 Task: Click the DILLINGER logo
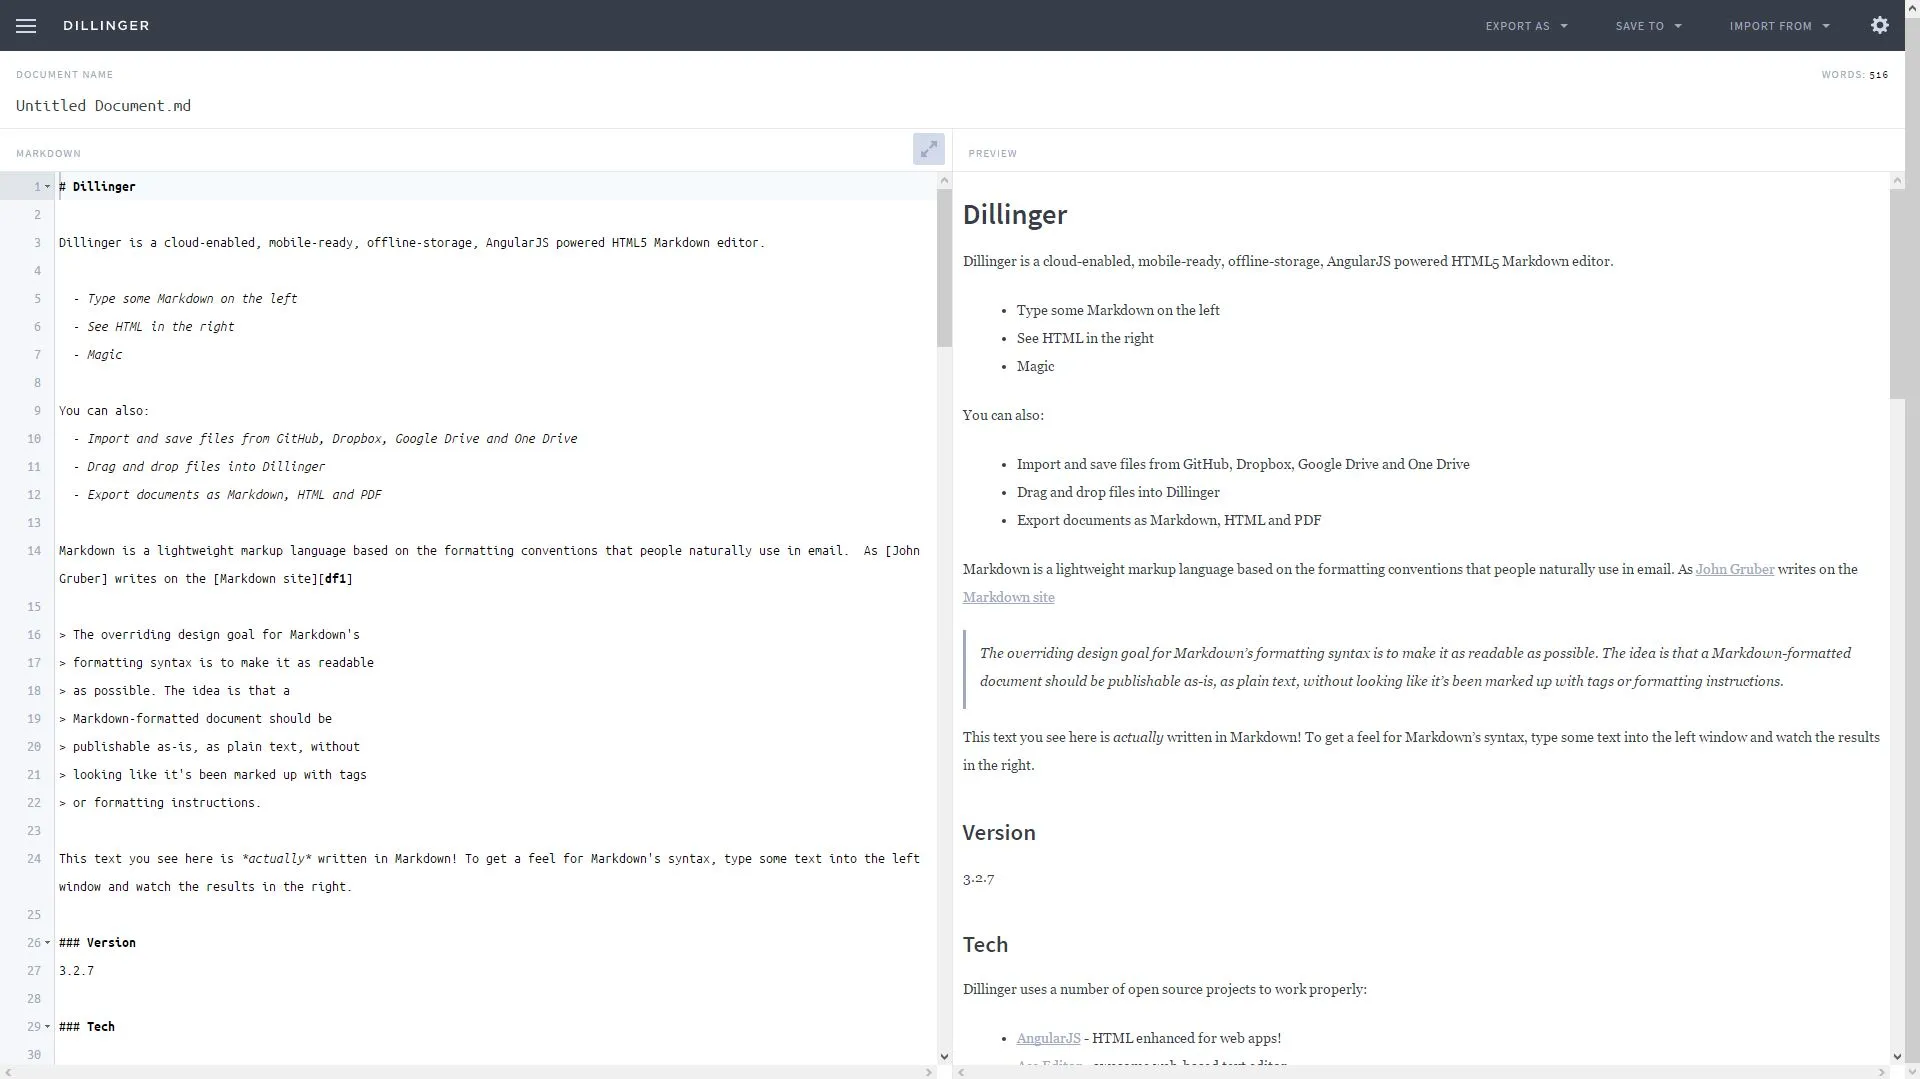pyautogui.click(x=106, y=25)
